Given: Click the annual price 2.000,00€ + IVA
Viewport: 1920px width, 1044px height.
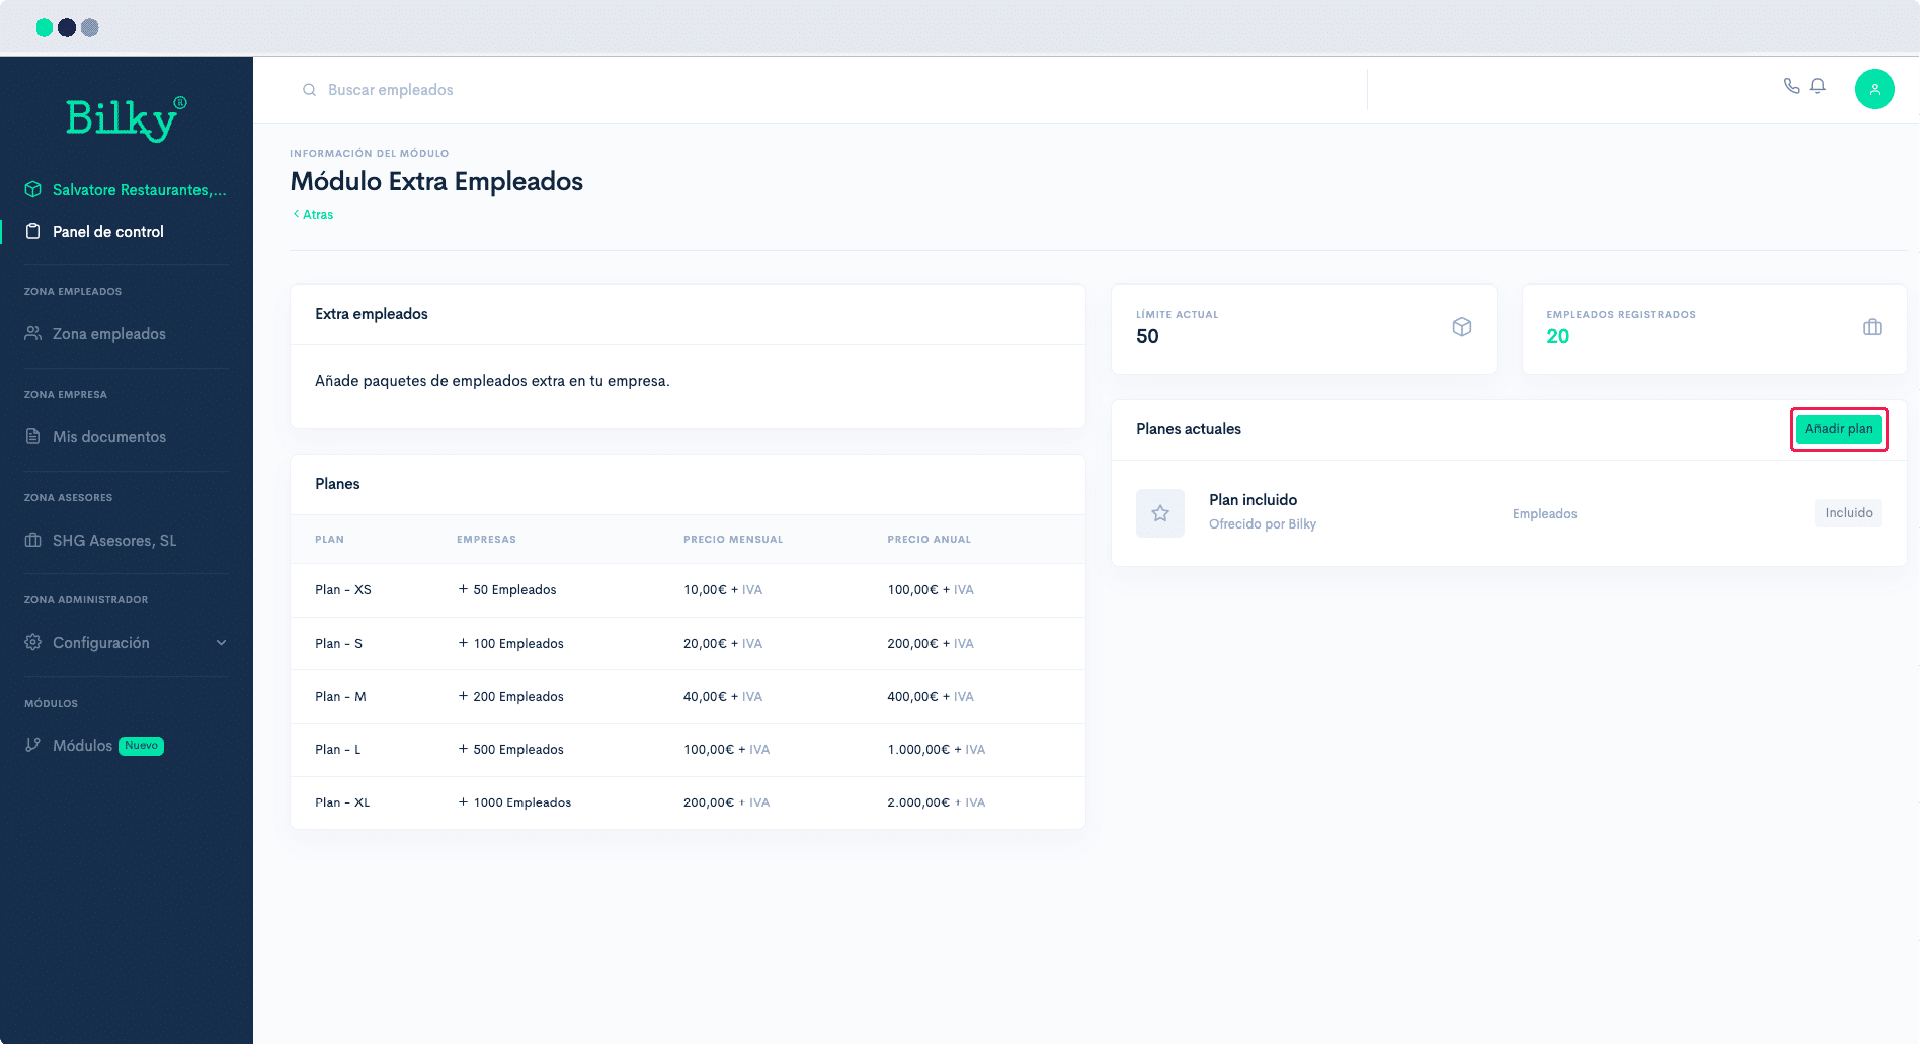Looking at the screenshot, I should point(936,803).
